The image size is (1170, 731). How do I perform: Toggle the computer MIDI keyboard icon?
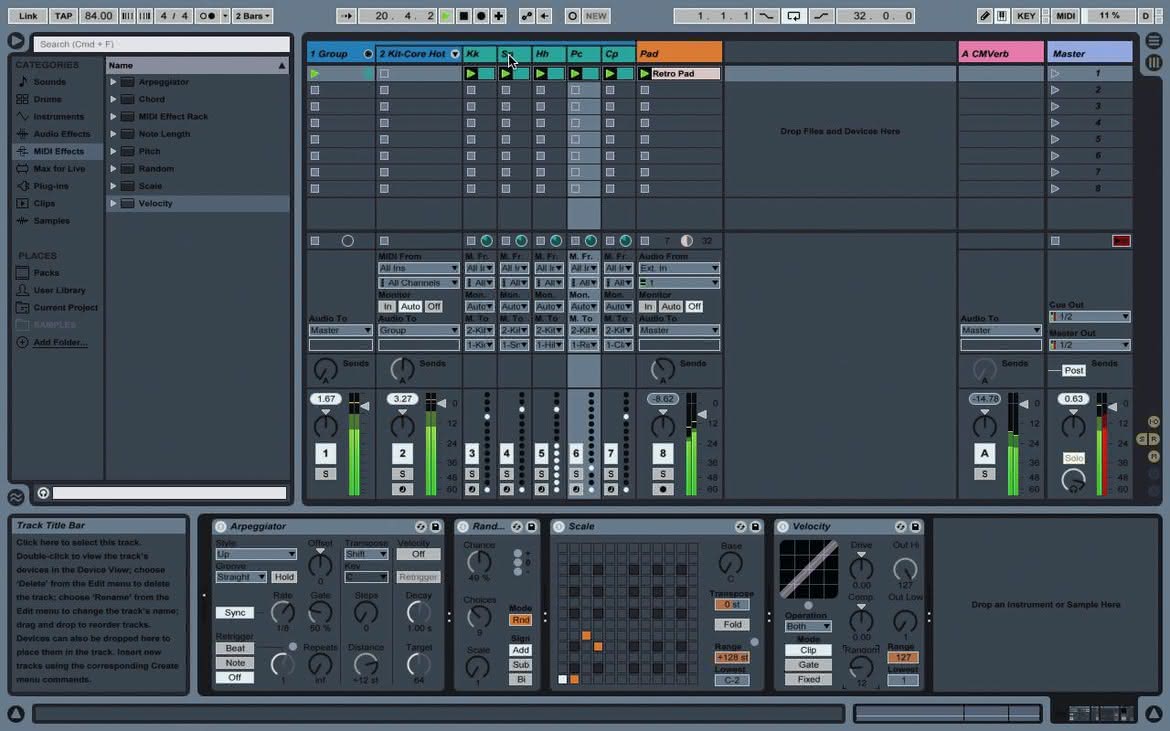[x=1001, y=16]
